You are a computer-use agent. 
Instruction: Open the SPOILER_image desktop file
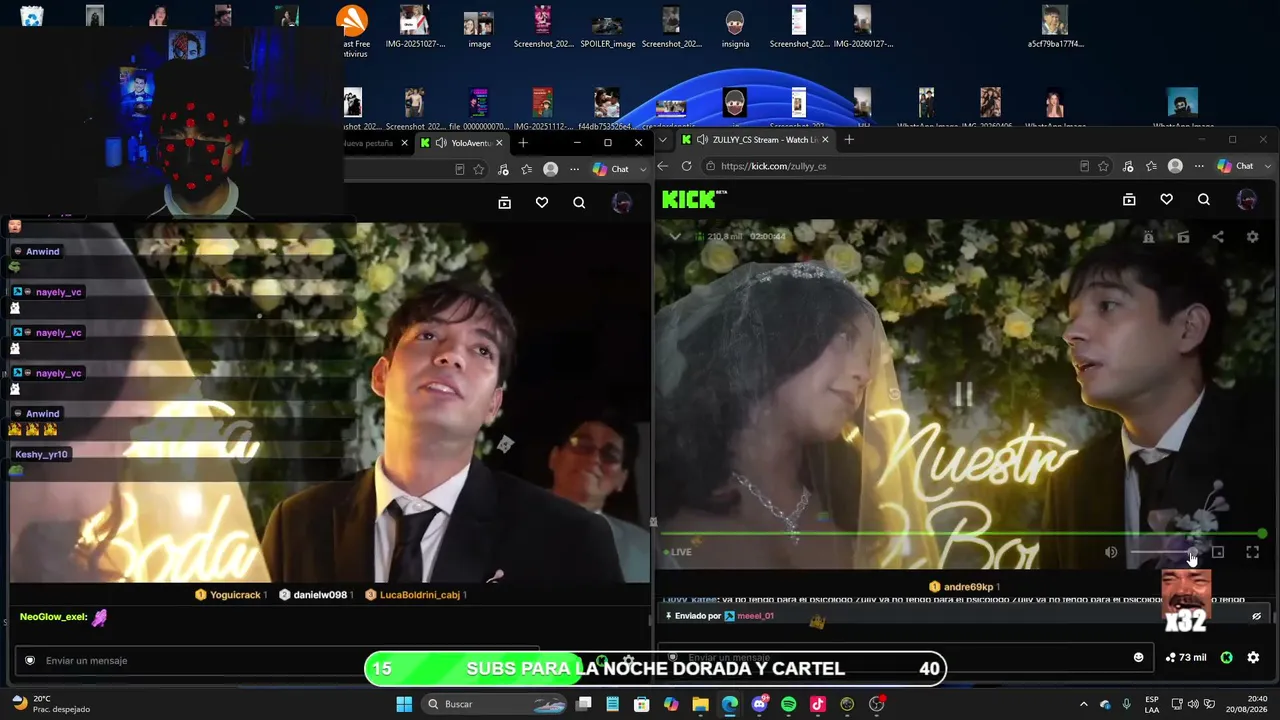(607, 27)
